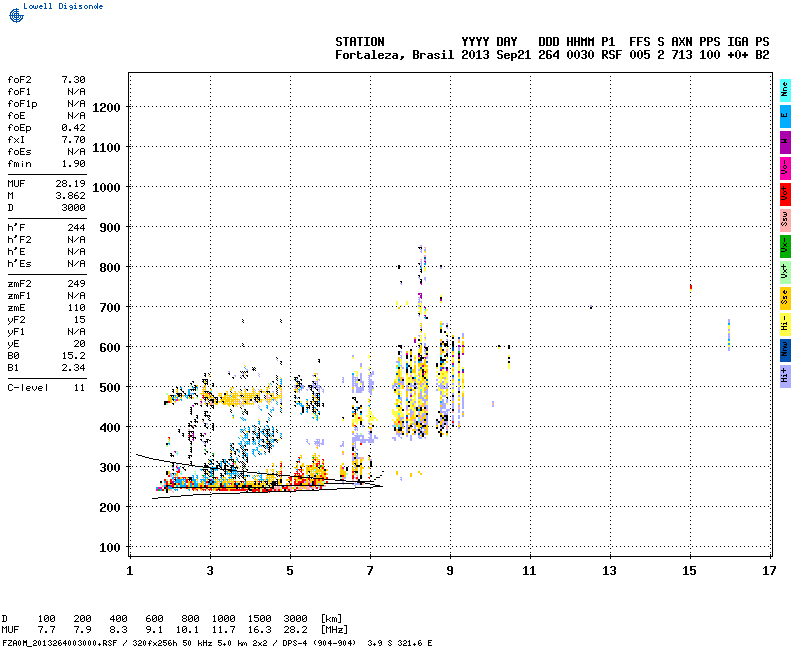This screenshot has width=800, height=650.
Task: Click the 300 km height axis label
Action: [x=110, y=468]
